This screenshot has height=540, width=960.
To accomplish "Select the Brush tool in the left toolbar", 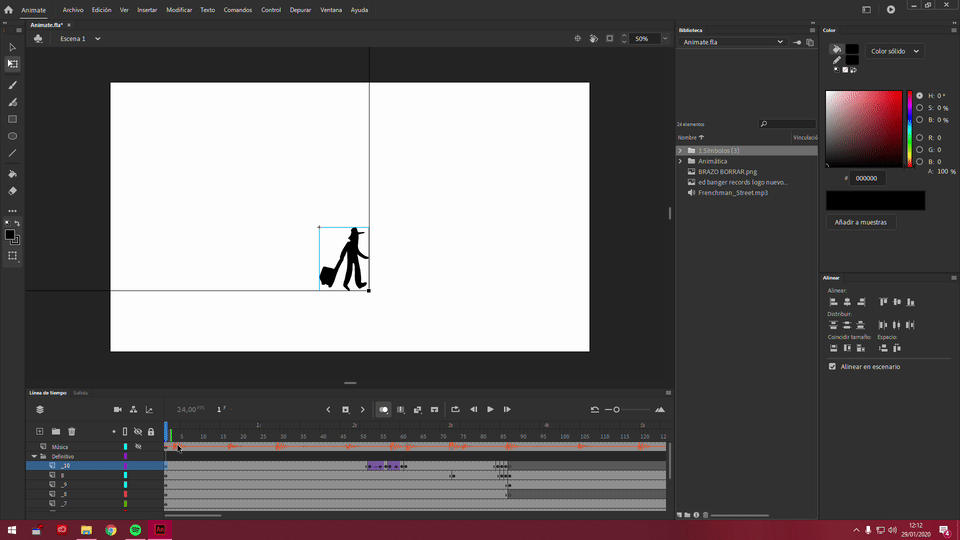I will [12, 85].
